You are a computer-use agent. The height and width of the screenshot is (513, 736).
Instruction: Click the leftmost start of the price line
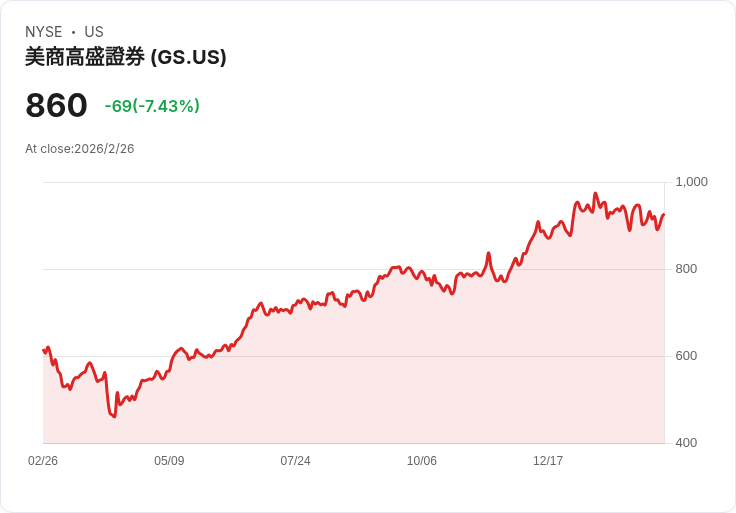[44, 350]
